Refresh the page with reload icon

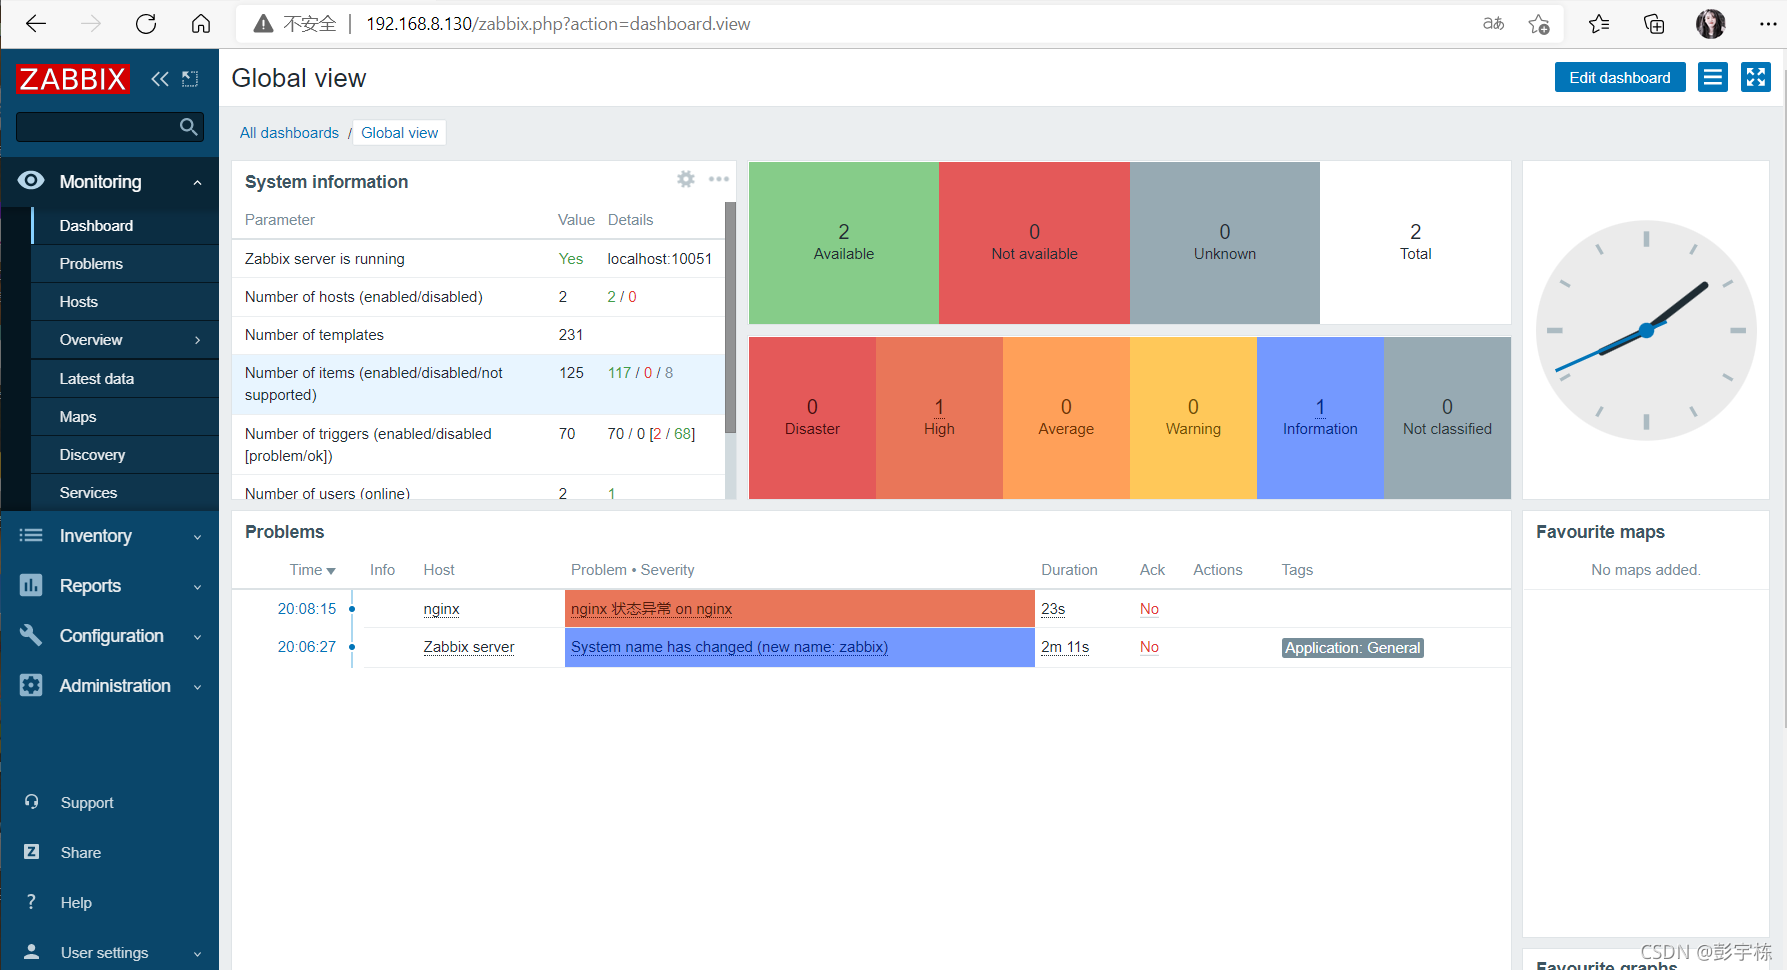(x=146, y=24)
